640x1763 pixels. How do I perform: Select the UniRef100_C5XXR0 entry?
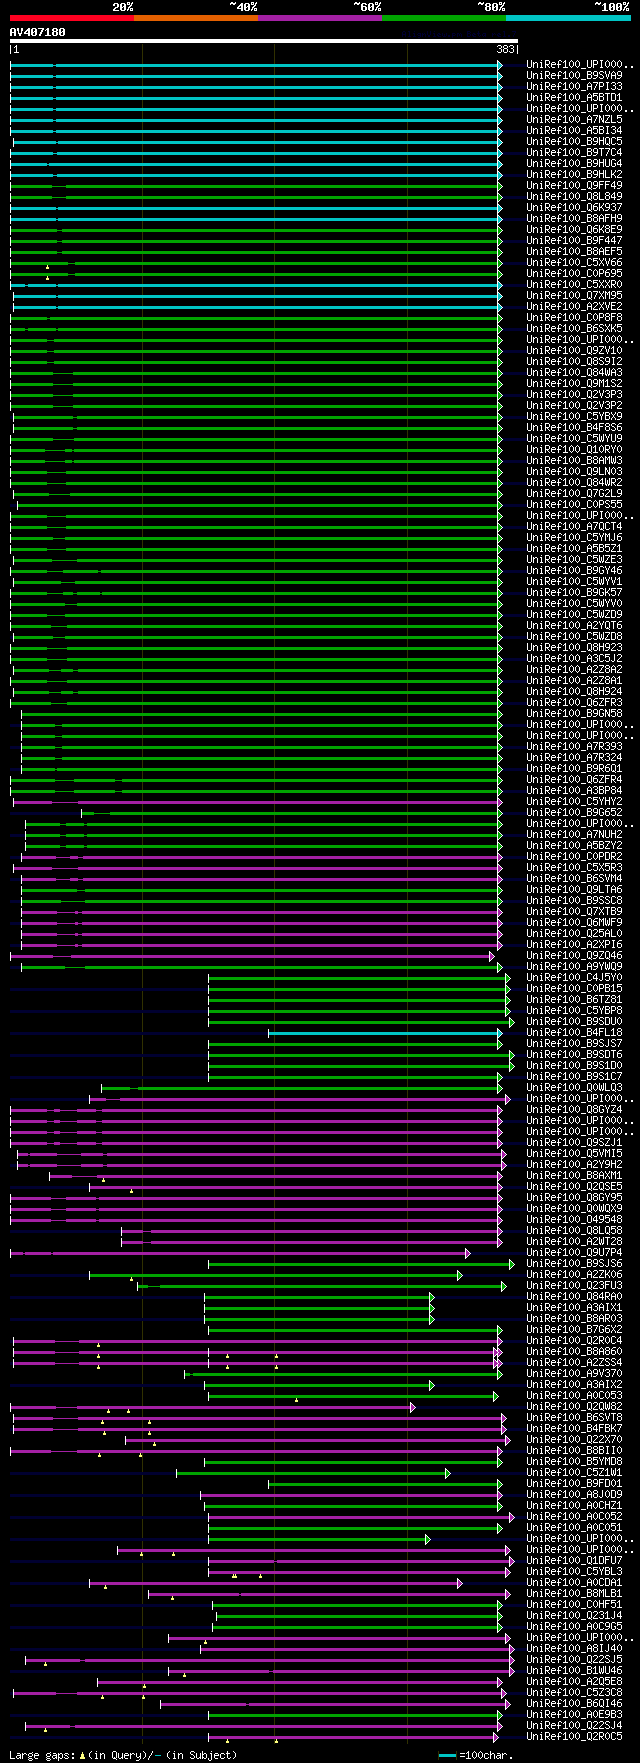(574, 284)
